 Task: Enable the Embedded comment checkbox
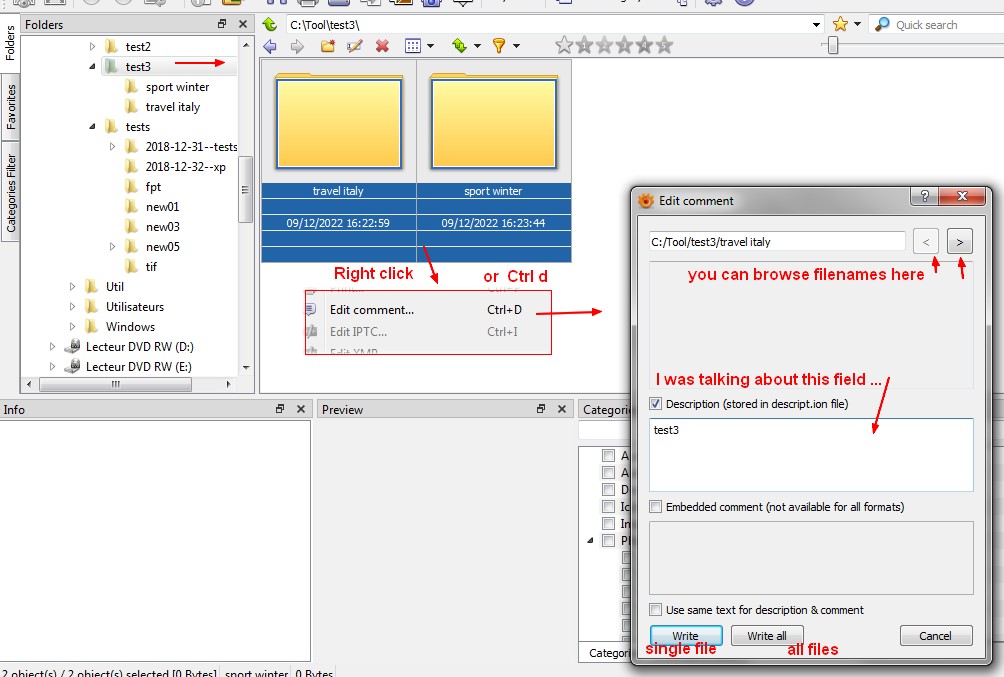tap(656, 507)
